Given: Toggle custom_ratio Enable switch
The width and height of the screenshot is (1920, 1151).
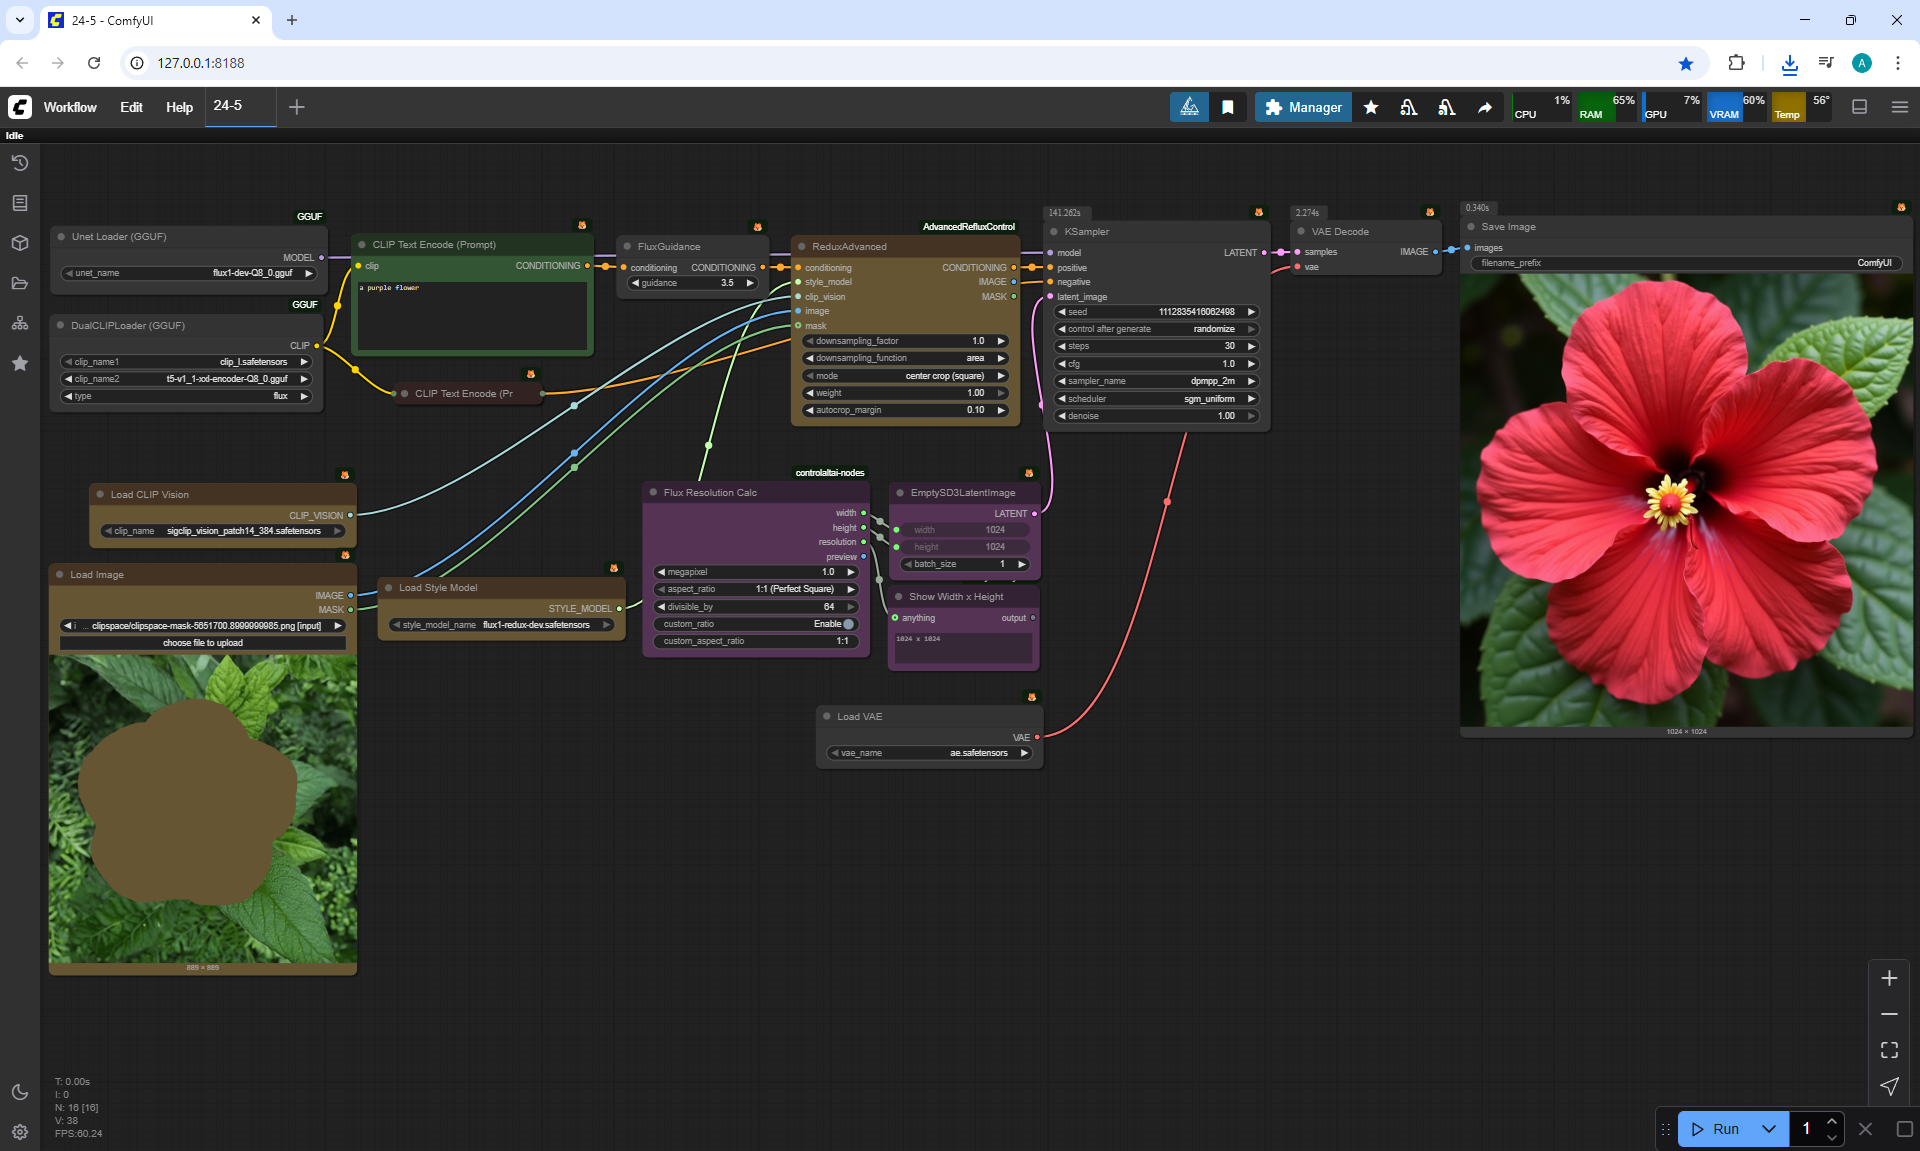Looking at the screenshot, I should (848, 624).
